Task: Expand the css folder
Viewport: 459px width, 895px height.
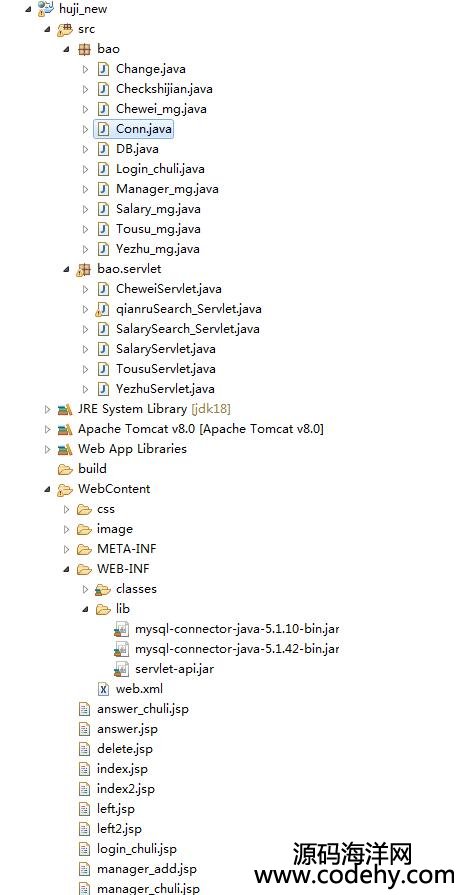Action: [x=67, y=509]
